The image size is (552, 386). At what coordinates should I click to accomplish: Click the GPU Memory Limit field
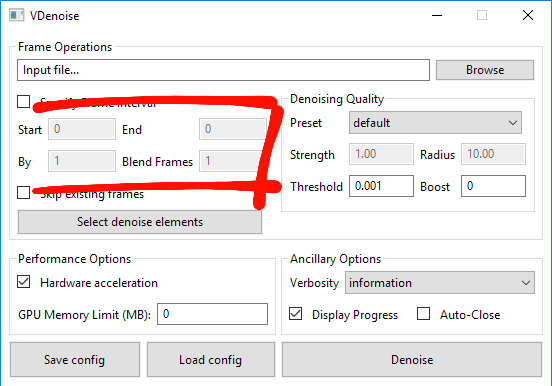[x=212, y=314]
